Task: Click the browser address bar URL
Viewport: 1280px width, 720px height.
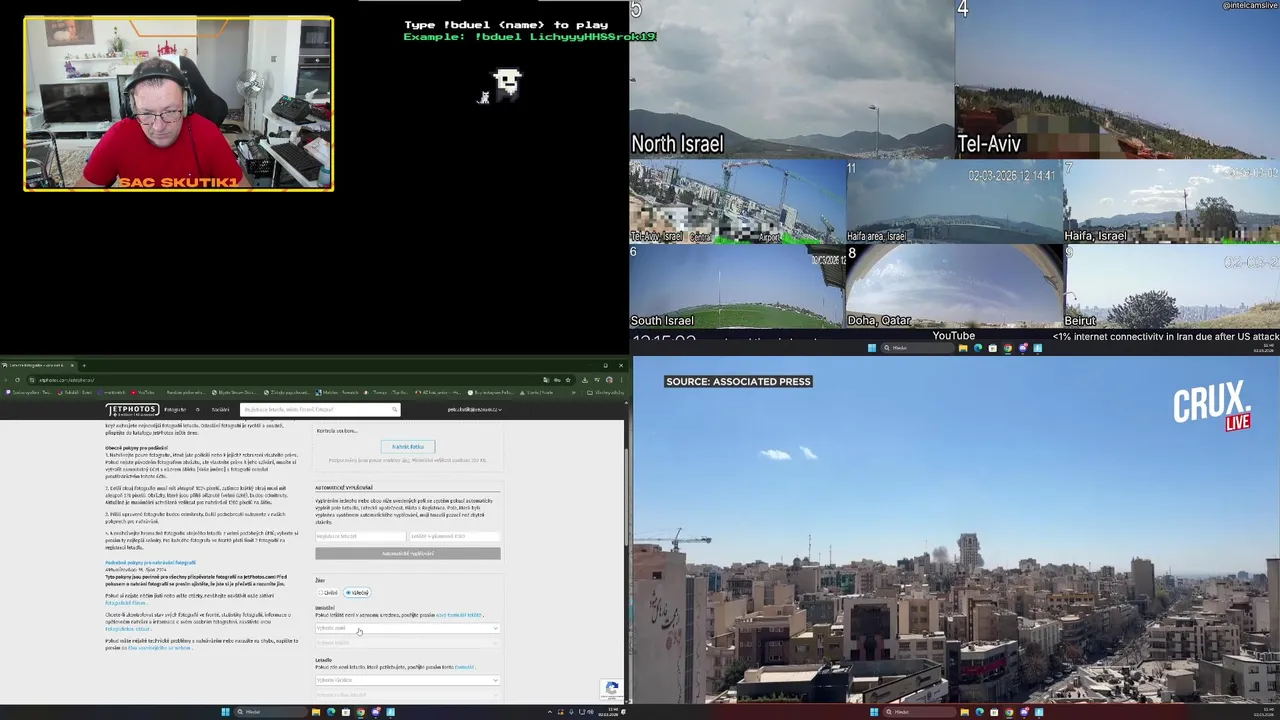Action: 66,380
